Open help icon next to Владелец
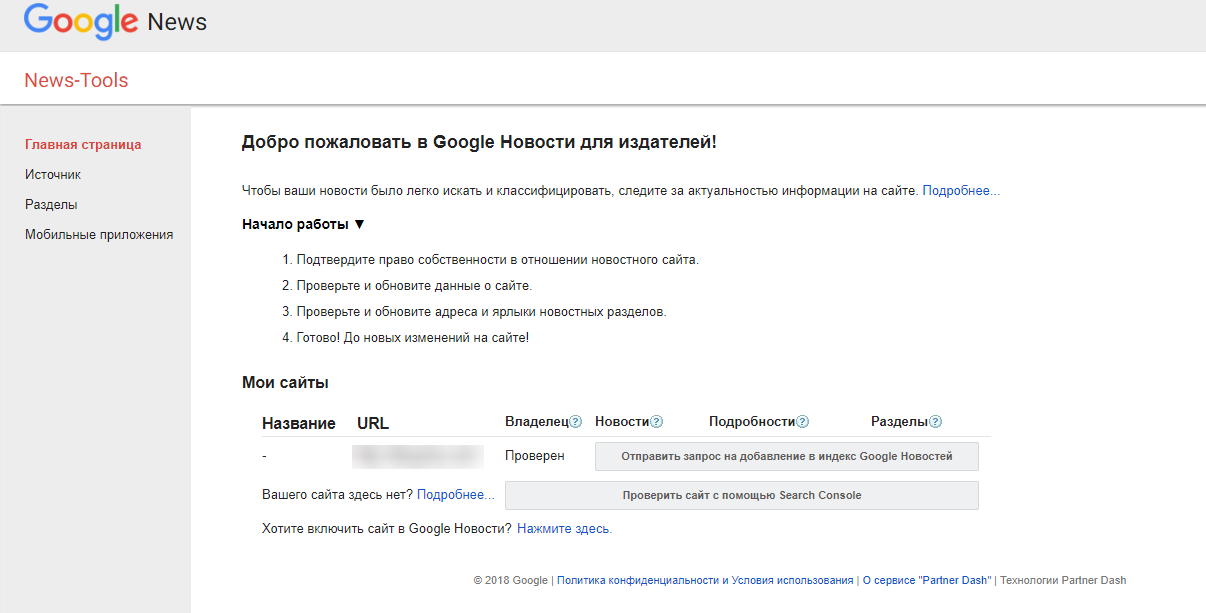 pyautogui.click(x=575, y=422)
